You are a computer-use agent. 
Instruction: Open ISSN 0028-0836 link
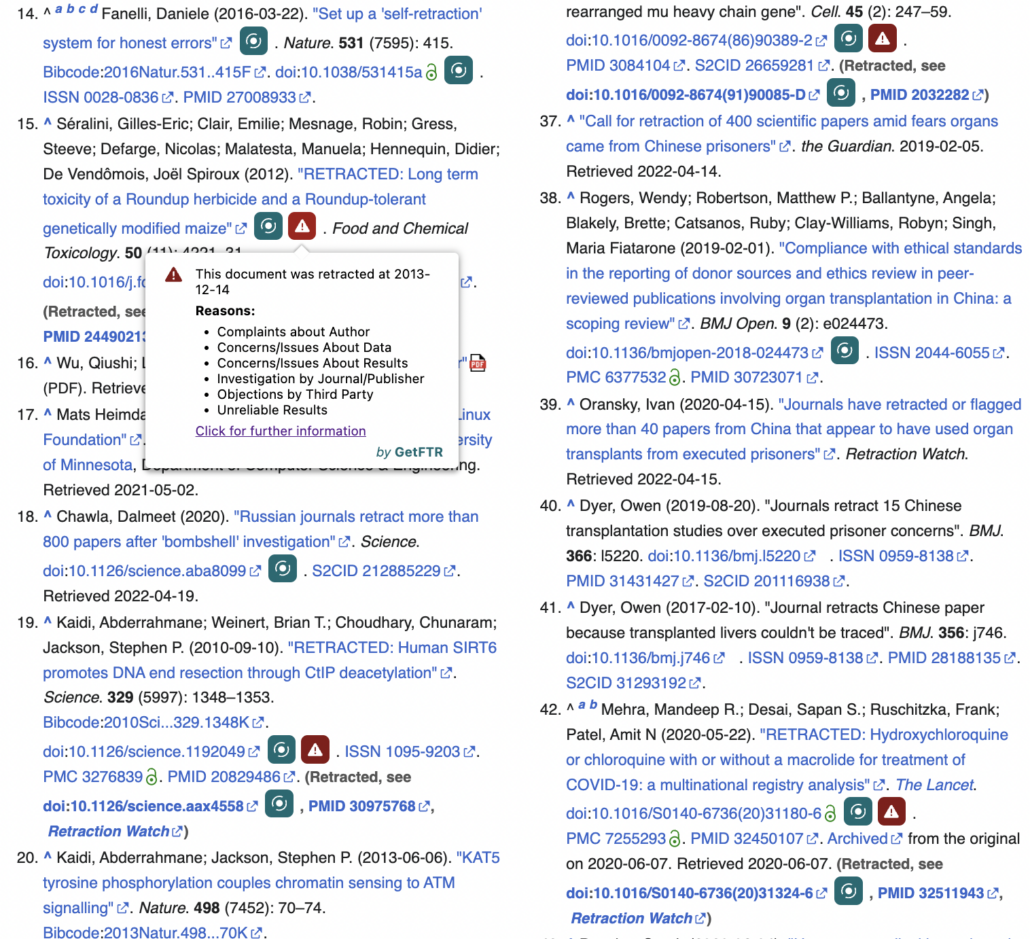[x=108, y=97]
